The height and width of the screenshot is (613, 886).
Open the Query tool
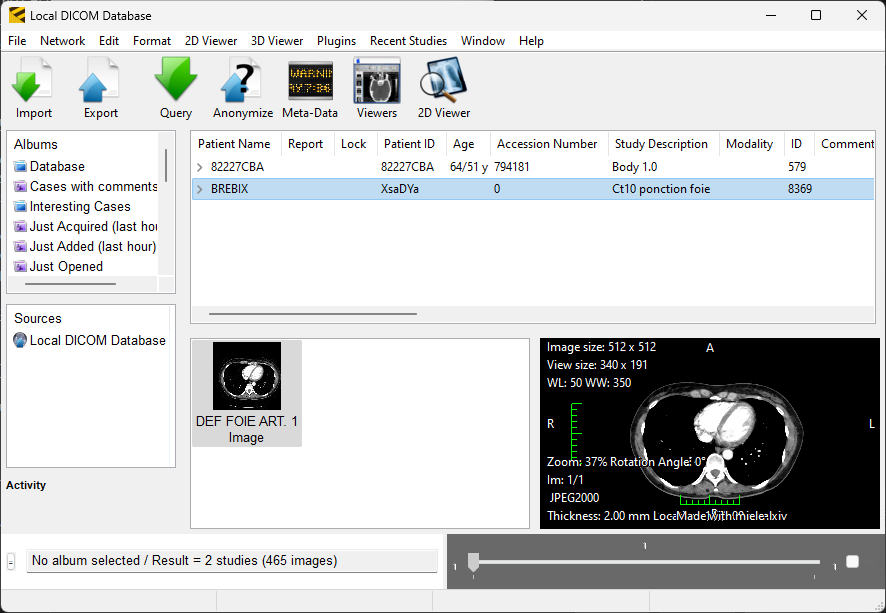[x=175, y=87]
